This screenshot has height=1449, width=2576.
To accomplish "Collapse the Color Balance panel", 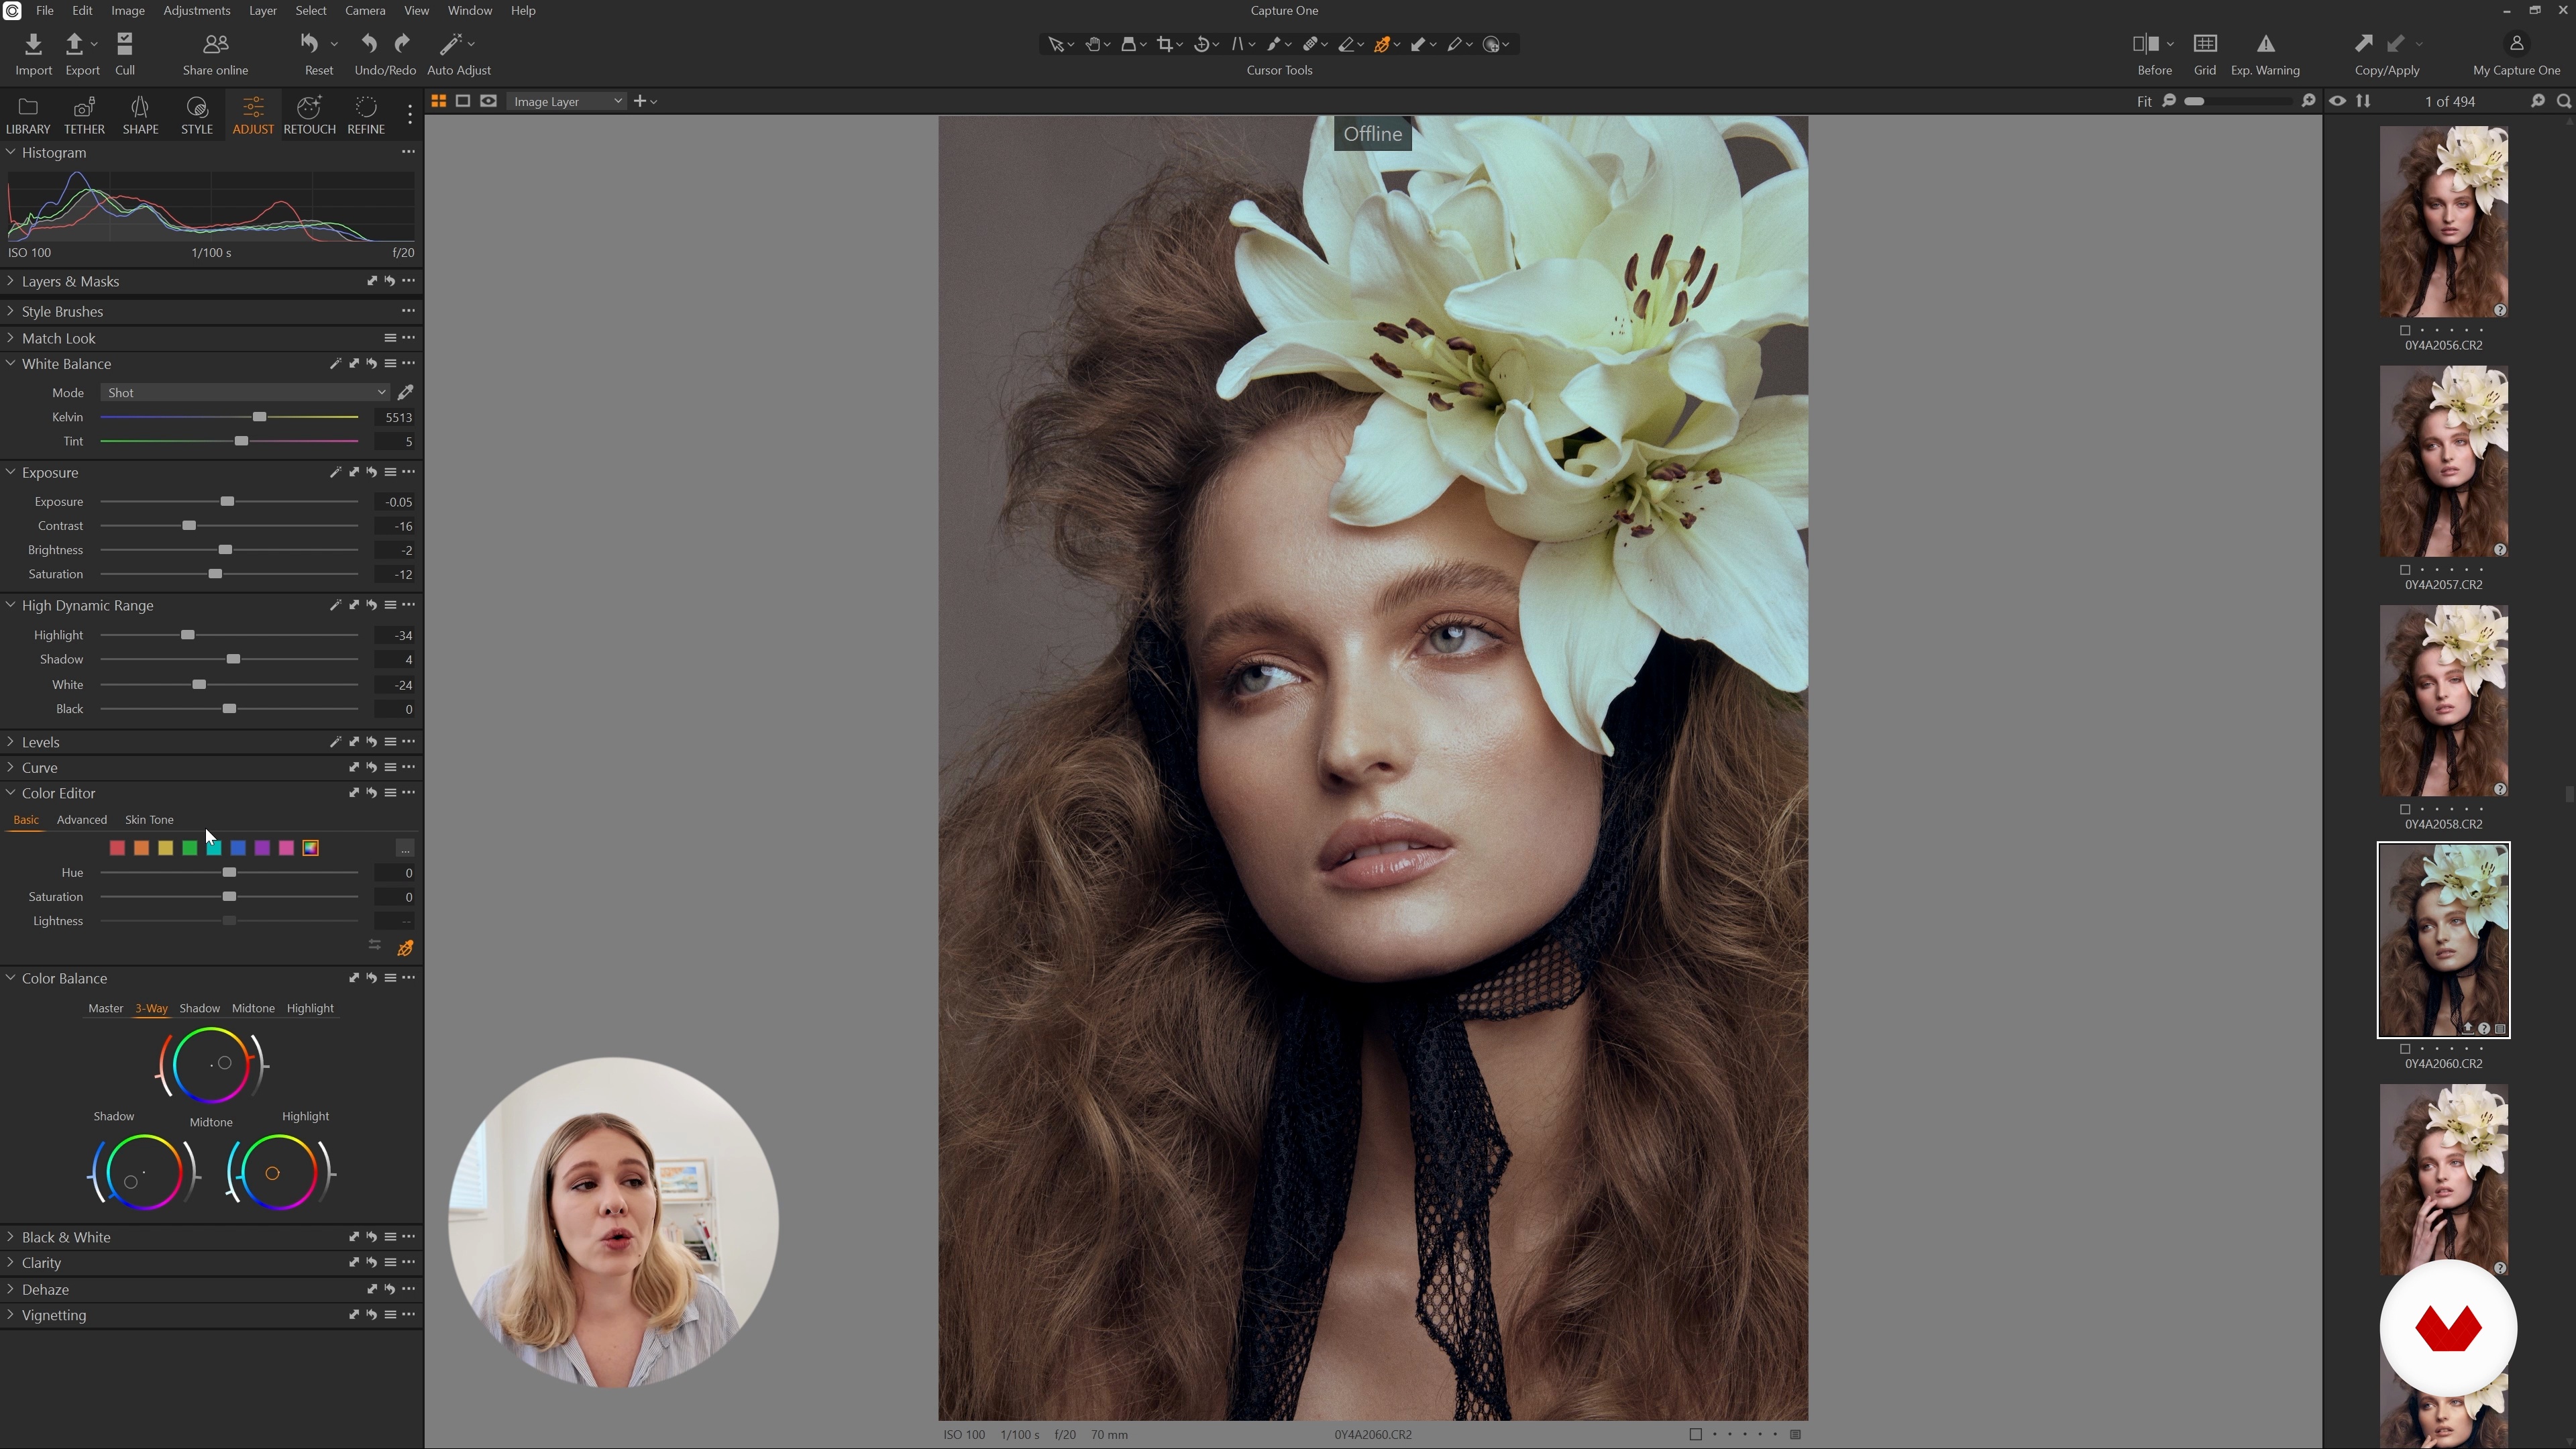I will 10,978.
